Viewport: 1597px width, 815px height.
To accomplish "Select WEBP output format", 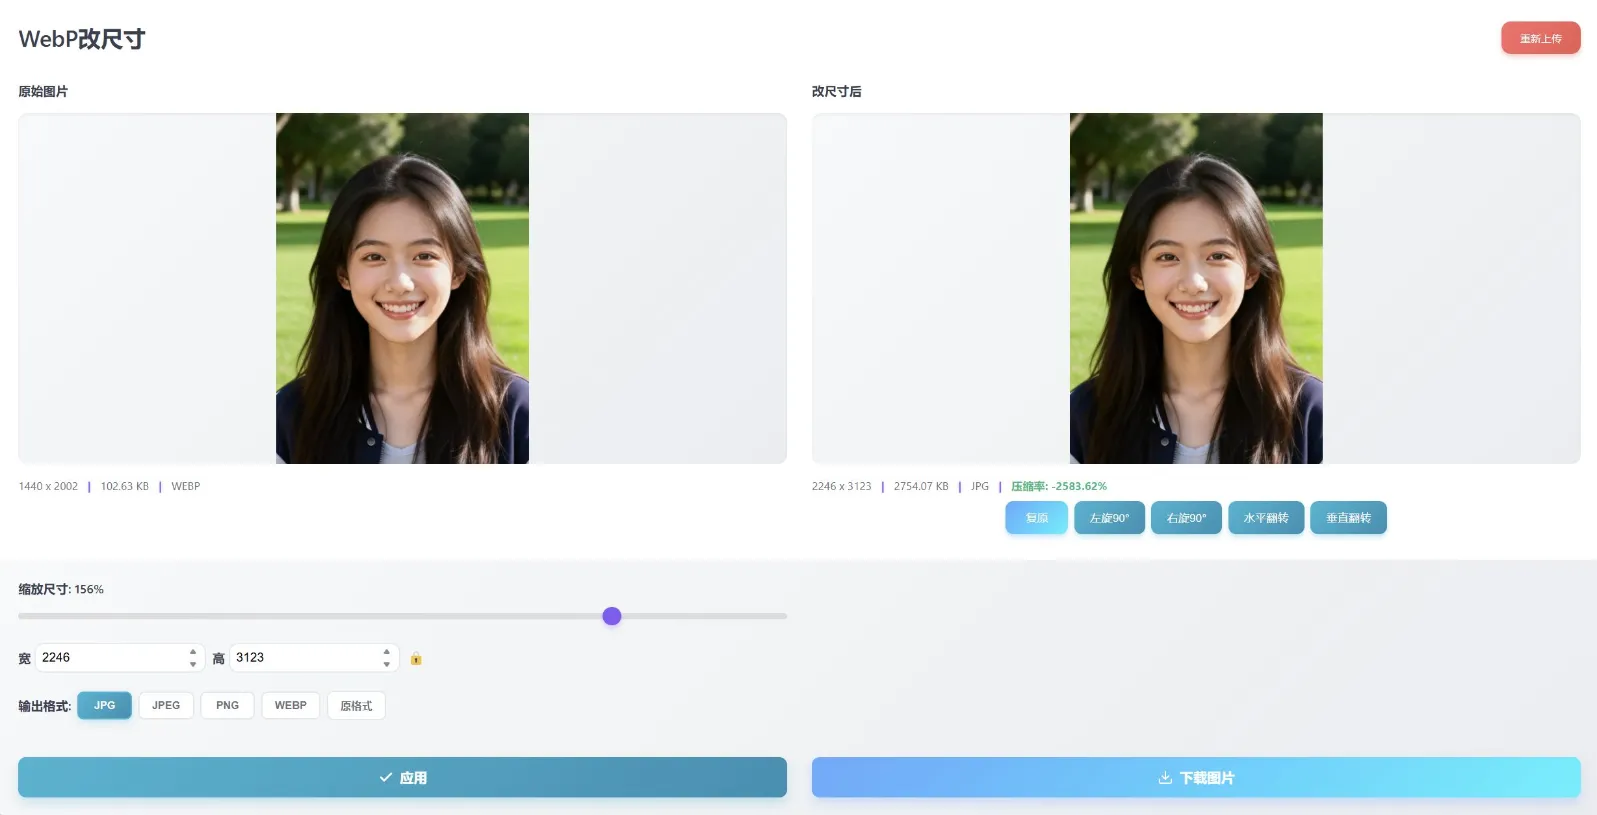I will point(291,705).
